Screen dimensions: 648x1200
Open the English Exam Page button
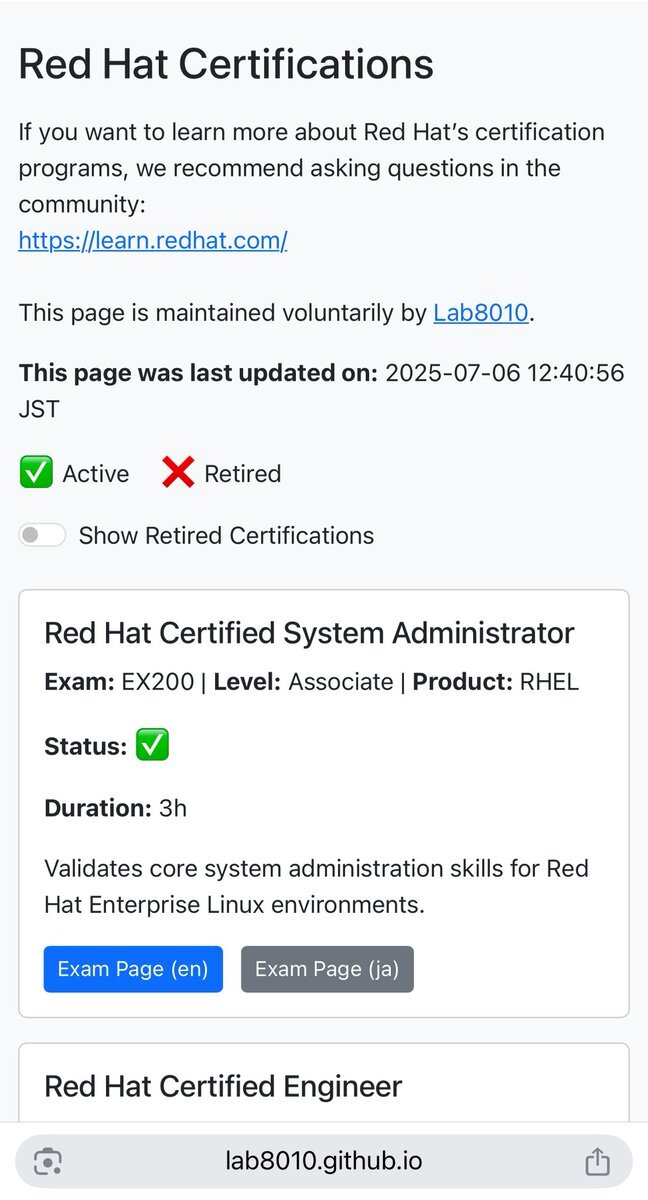(133, 969)
